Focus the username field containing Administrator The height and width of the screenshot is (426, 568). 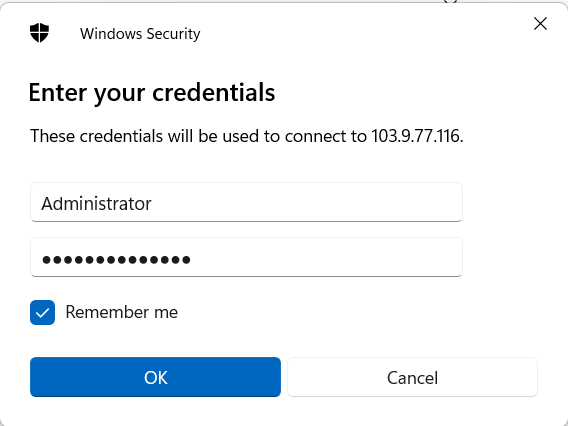(246, 202)
